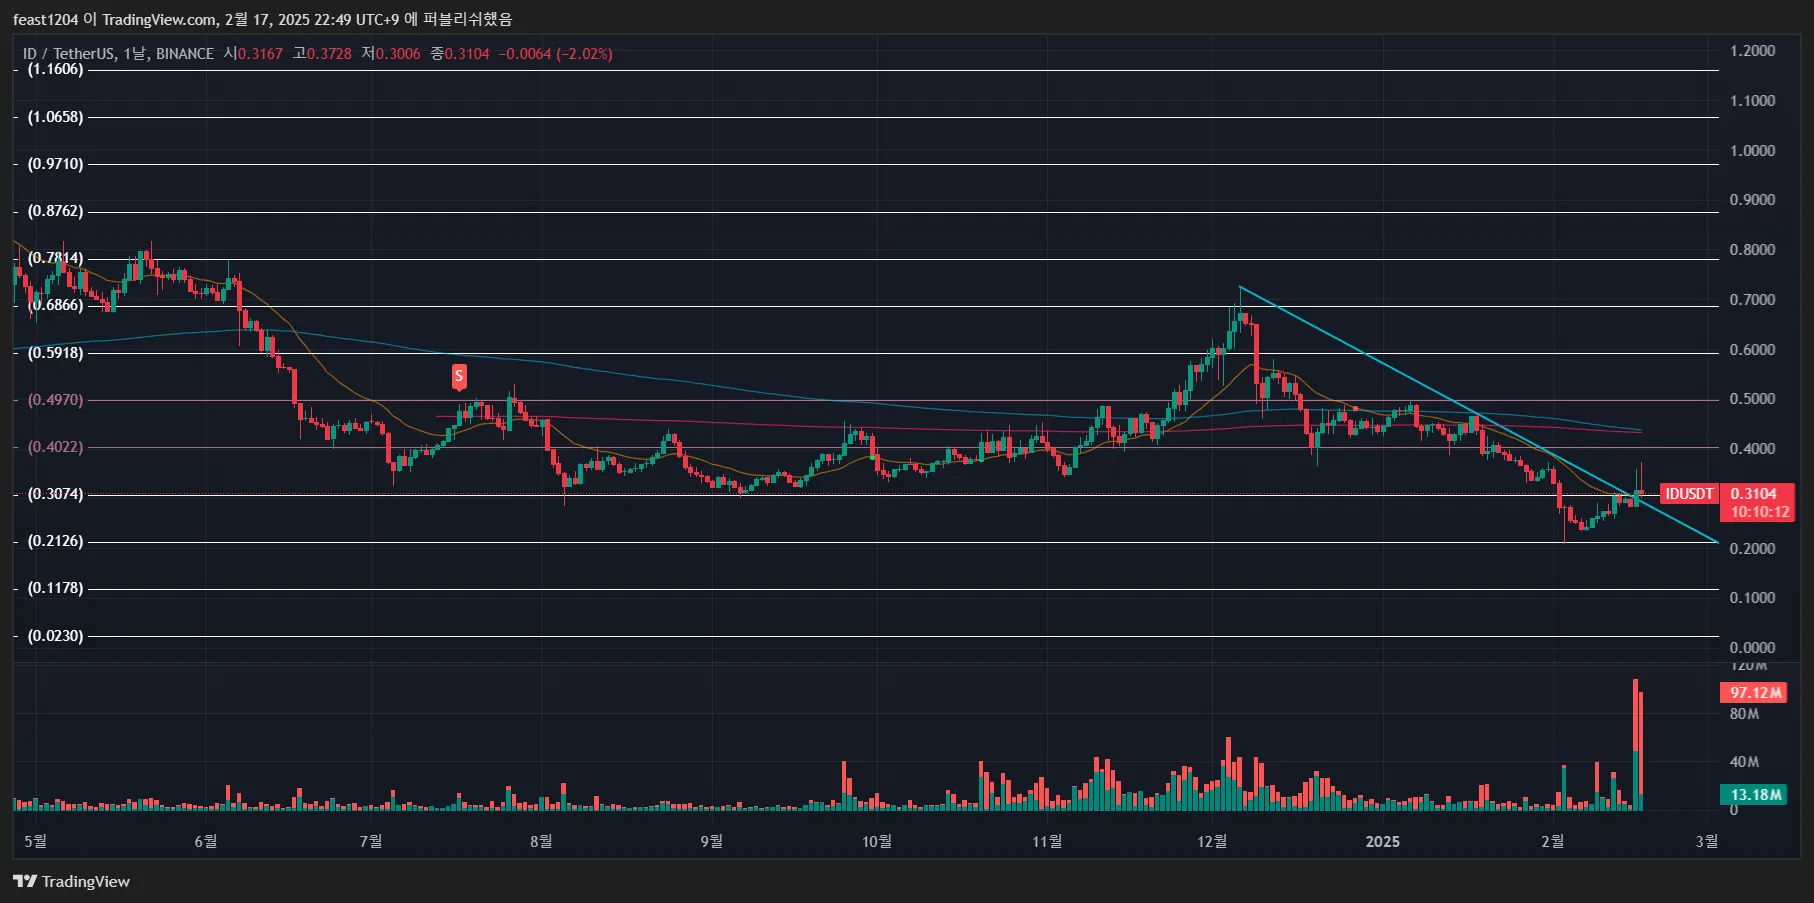Click 0.0000 on the price axis

point(1753,648)
